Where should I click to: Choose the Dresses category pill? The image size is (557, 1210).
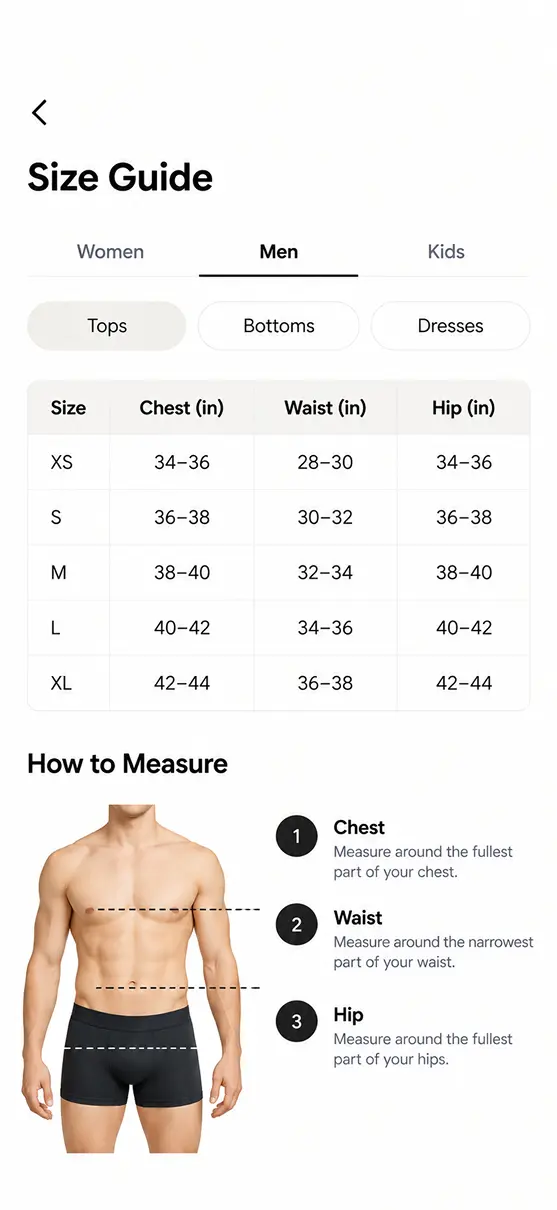point(450,326)
